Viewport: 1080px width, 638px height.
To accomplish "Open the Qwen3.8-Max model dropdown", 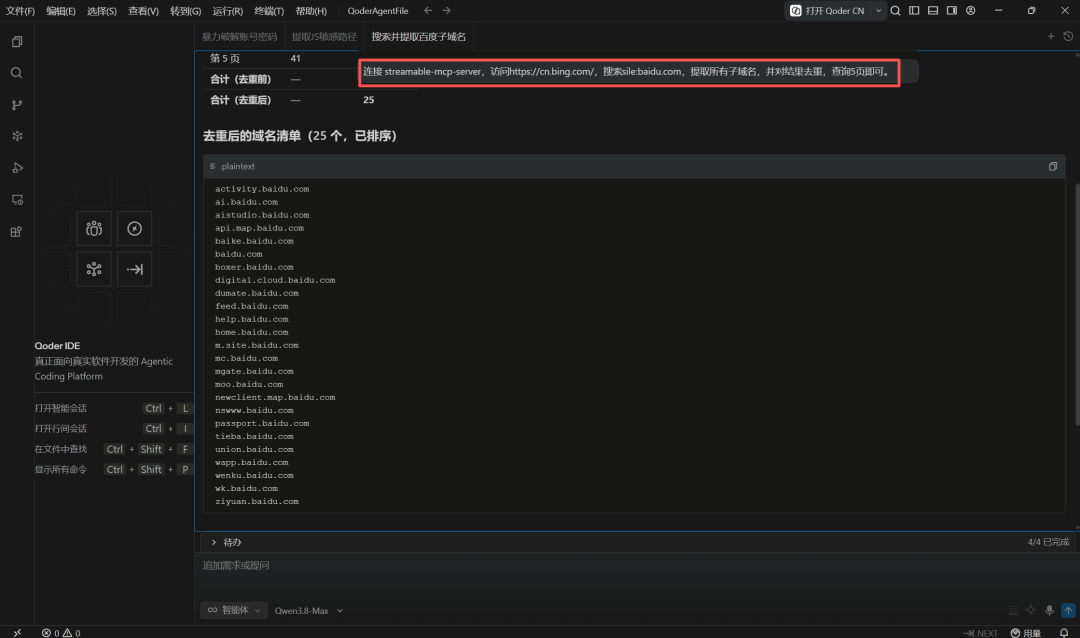I will (309, 610).
